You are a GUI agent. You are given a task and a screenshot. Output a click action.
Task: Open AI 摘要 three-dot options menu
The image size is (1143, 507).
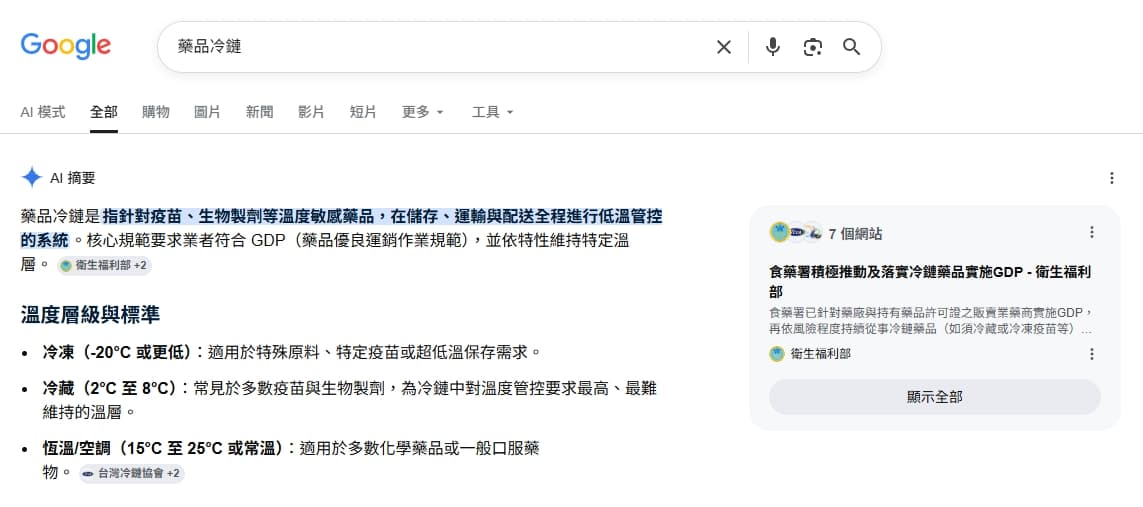coord(1112,178)
